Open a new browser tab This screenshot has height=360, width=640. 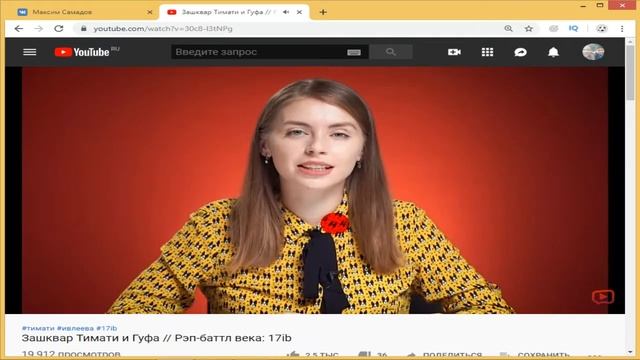click(323, 12)
